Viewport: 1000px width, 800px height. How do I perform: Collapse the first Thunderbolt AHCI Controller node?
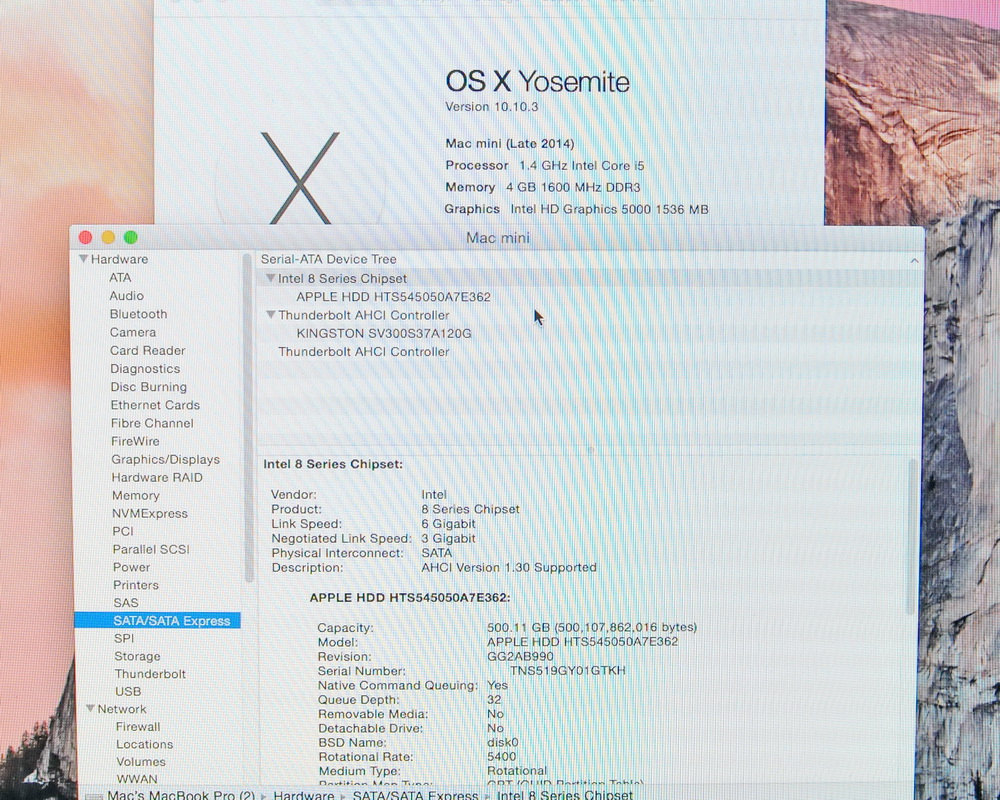(270, 315)
